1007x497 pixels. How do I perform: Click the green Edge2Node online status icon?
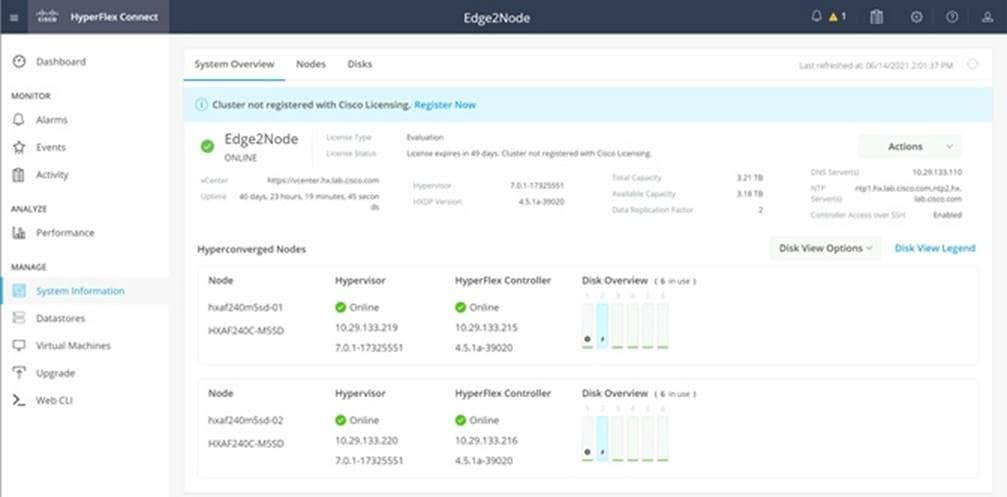tap(207, 146)
